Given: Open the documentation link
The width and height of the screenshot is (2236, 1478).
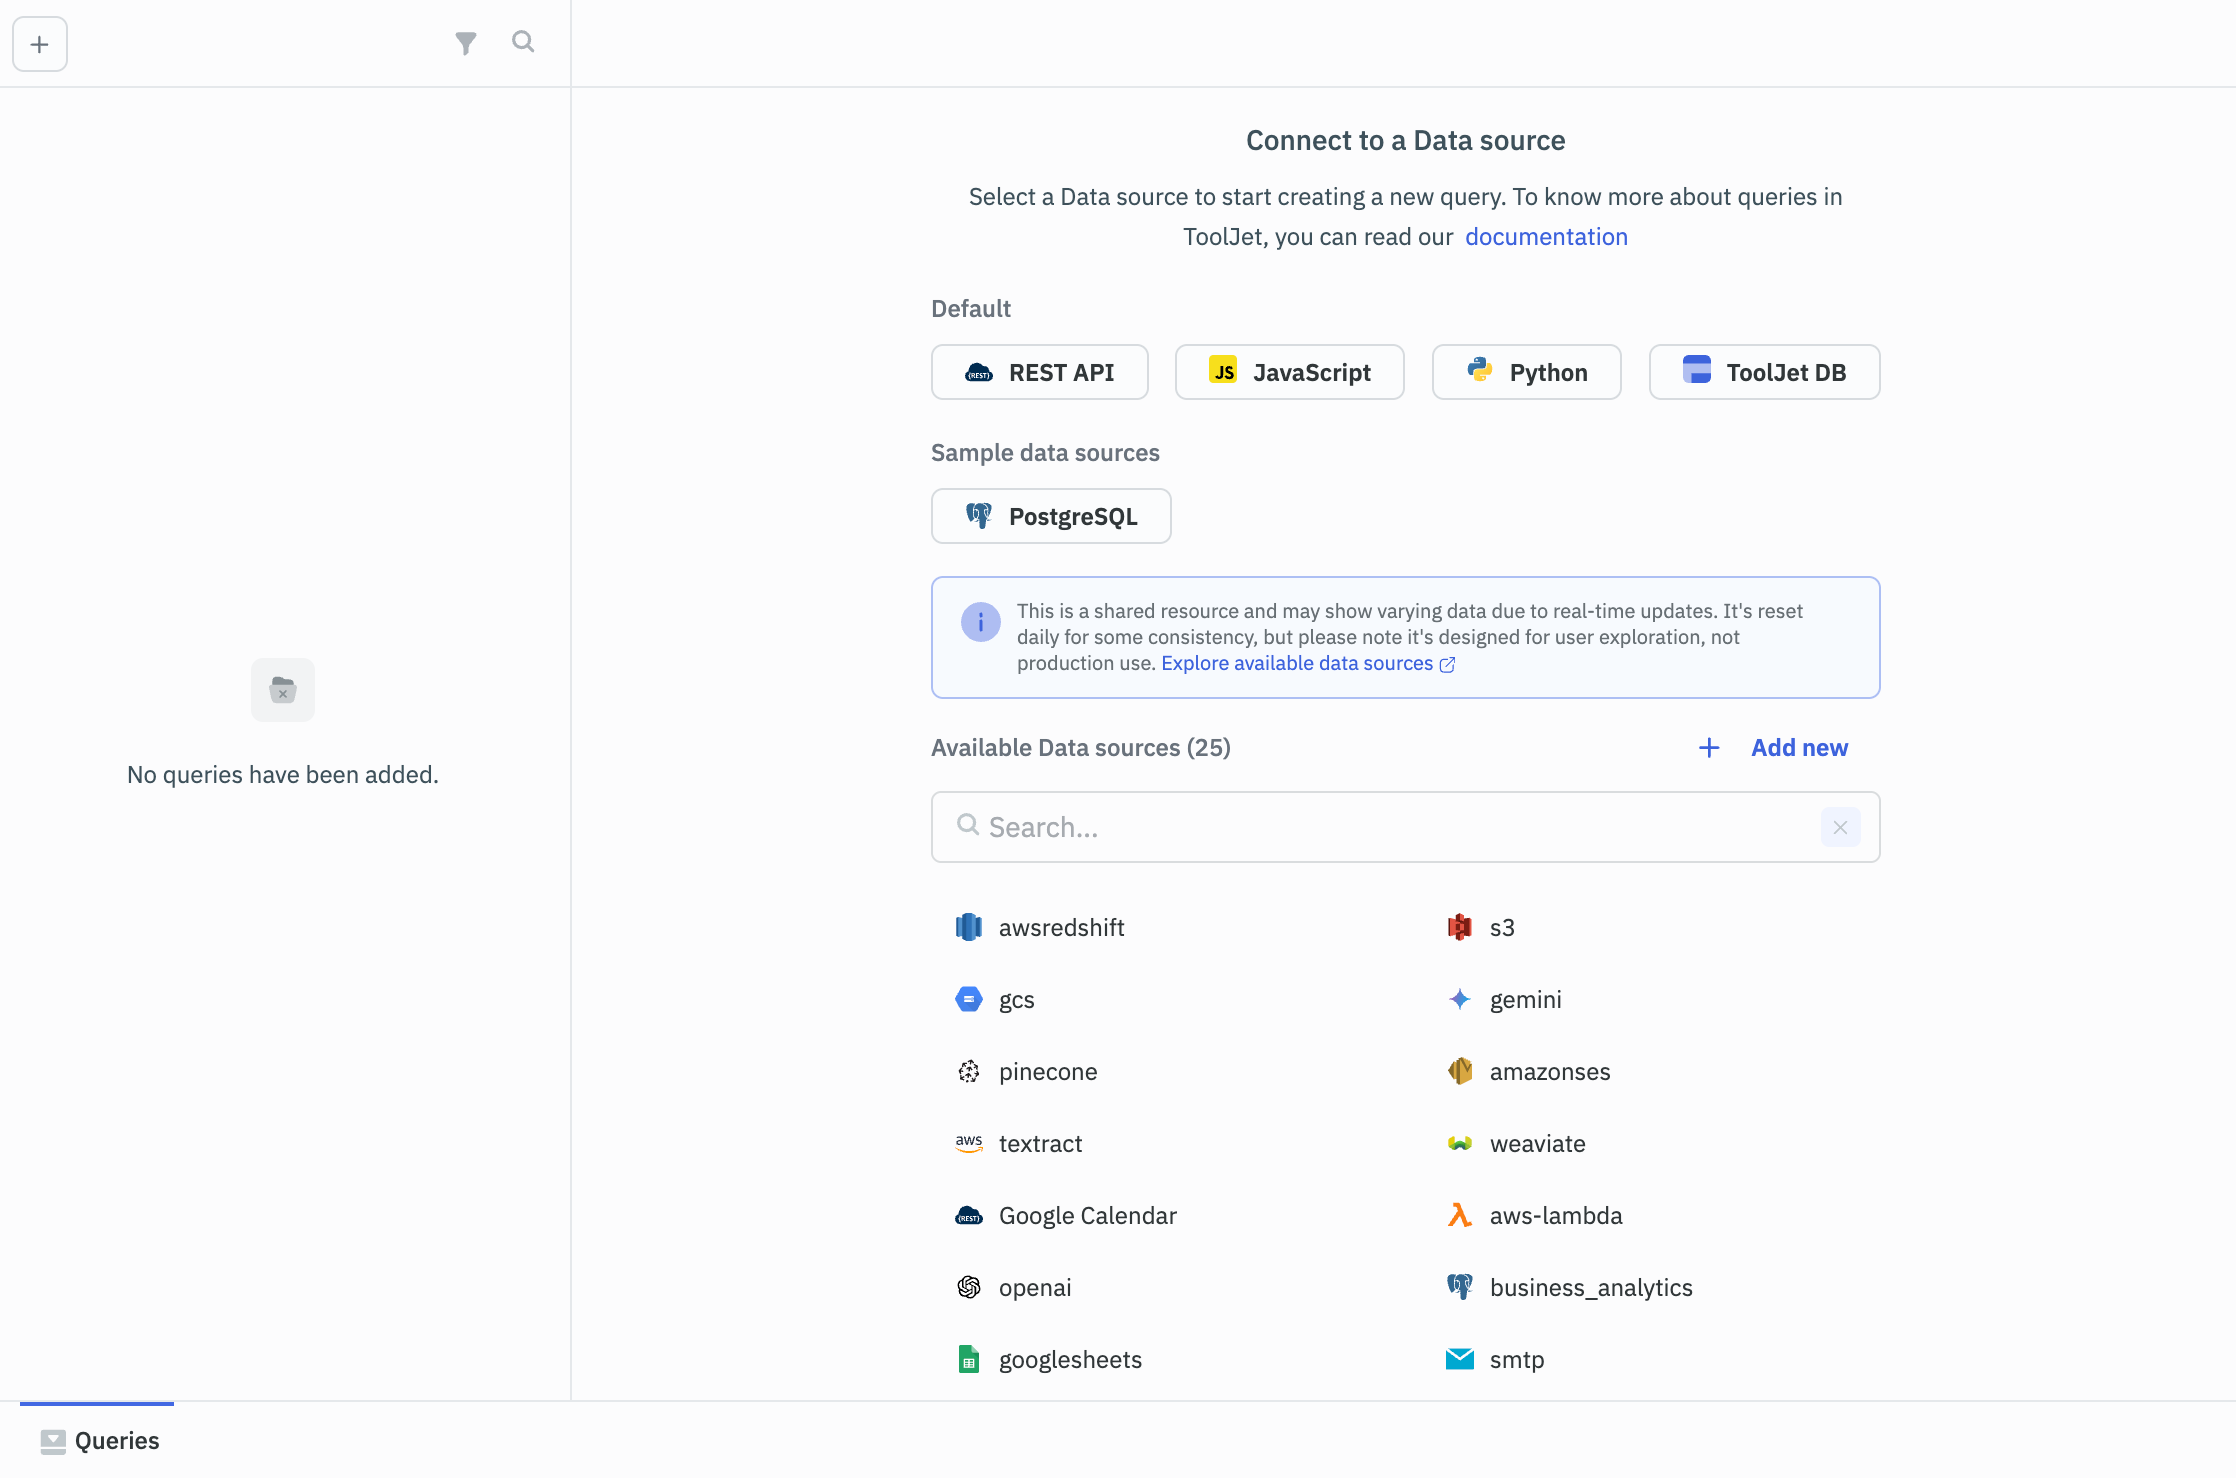Looking at the screenshot, I should tap(1545, 236).
